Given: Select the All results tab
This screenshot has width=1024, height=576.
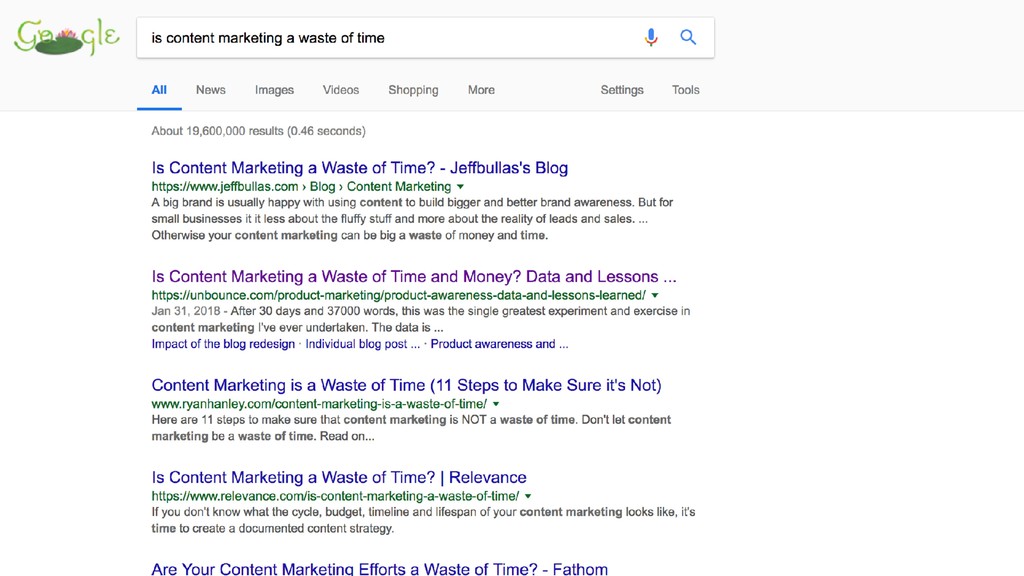Looking at the screenshot, I should tap(159, 90).
